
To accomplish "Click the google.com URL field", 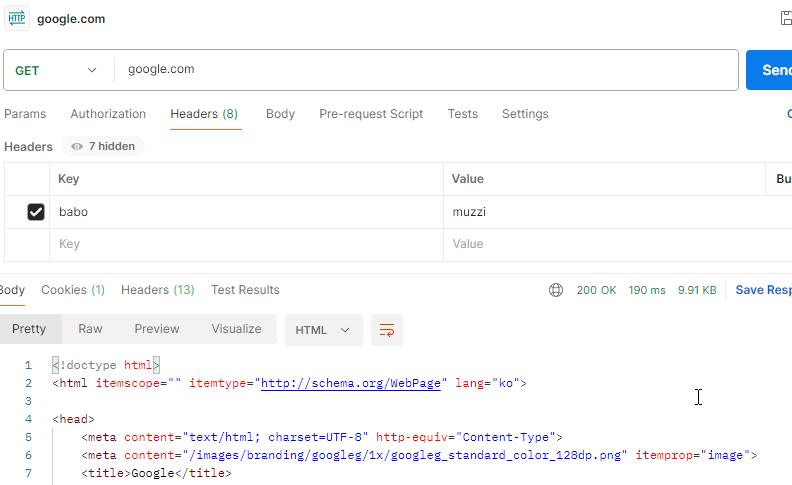I will tap(426, 70).
